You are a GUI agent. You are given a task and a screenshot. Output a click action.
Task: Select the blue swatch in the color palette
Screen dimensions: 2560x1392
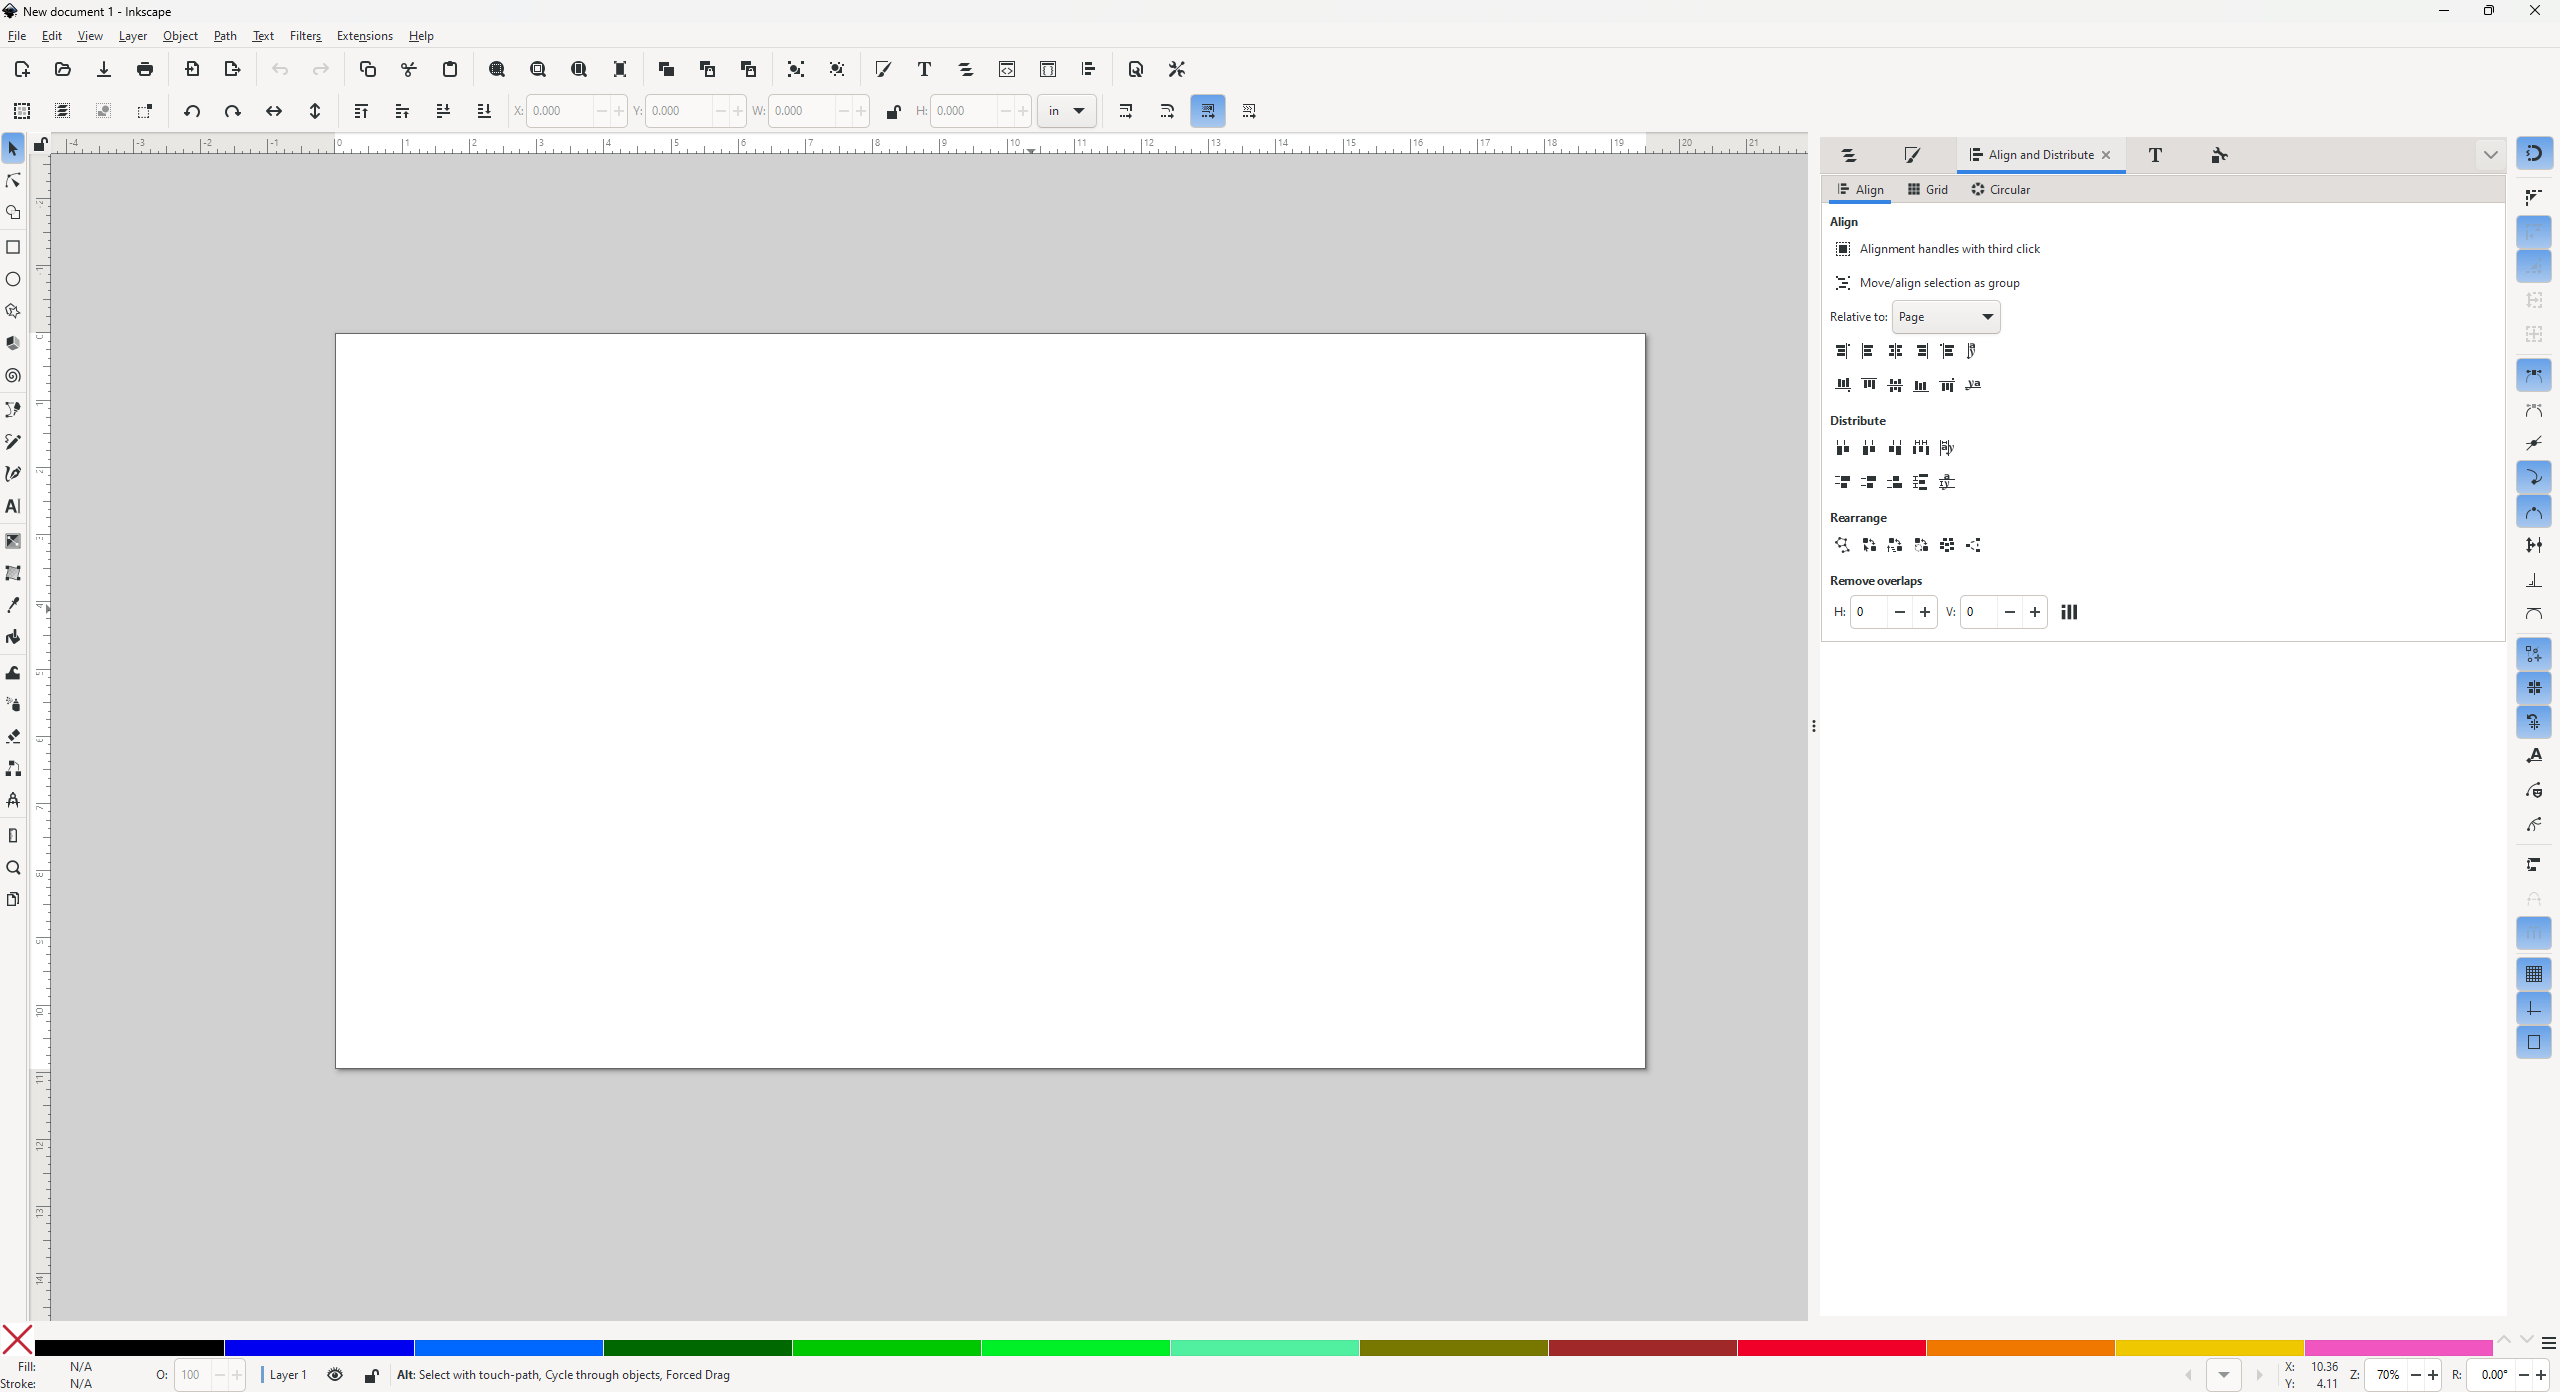point(318,1348)
